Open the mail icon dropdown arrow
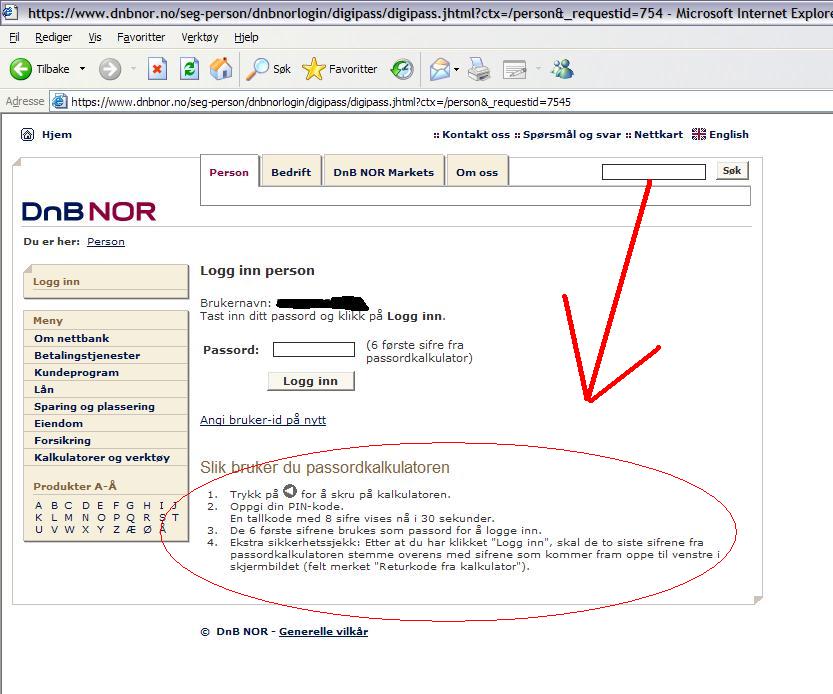This screenshot has height=694, width=833. 457,69
